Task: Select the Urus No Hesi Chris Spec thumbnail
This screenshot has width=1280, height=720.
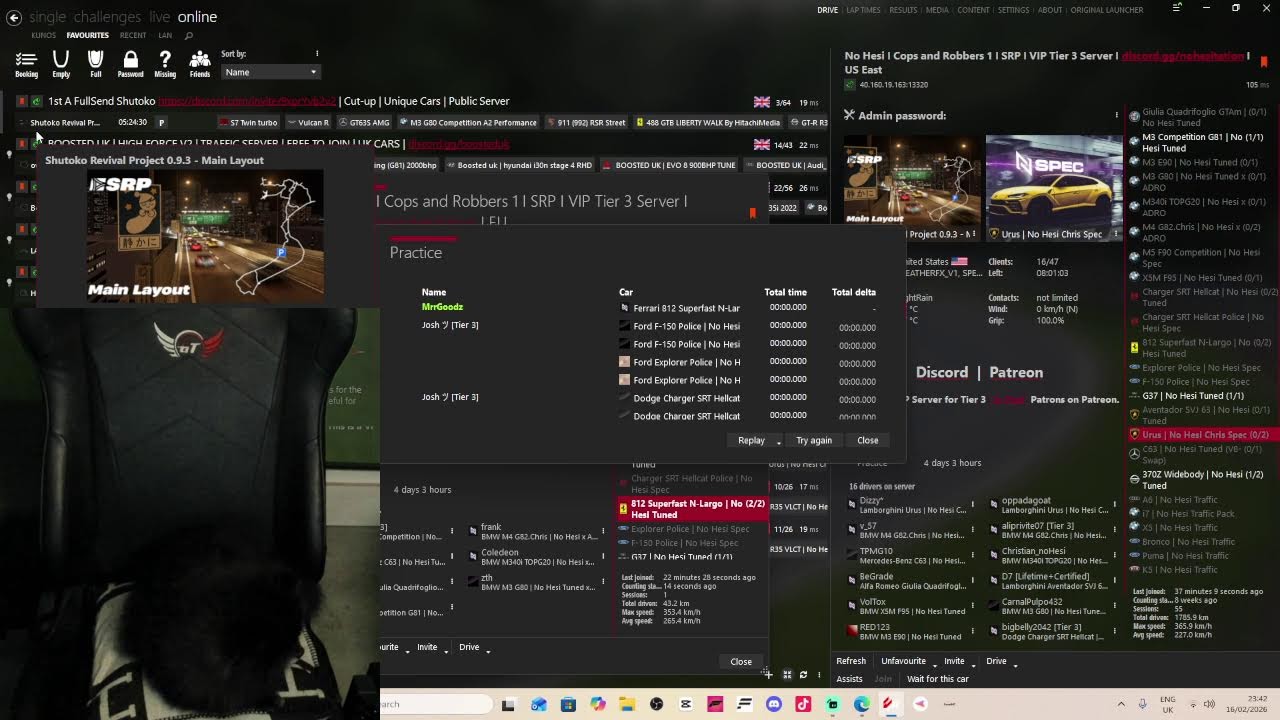Action: click(x=1054, y=189)
